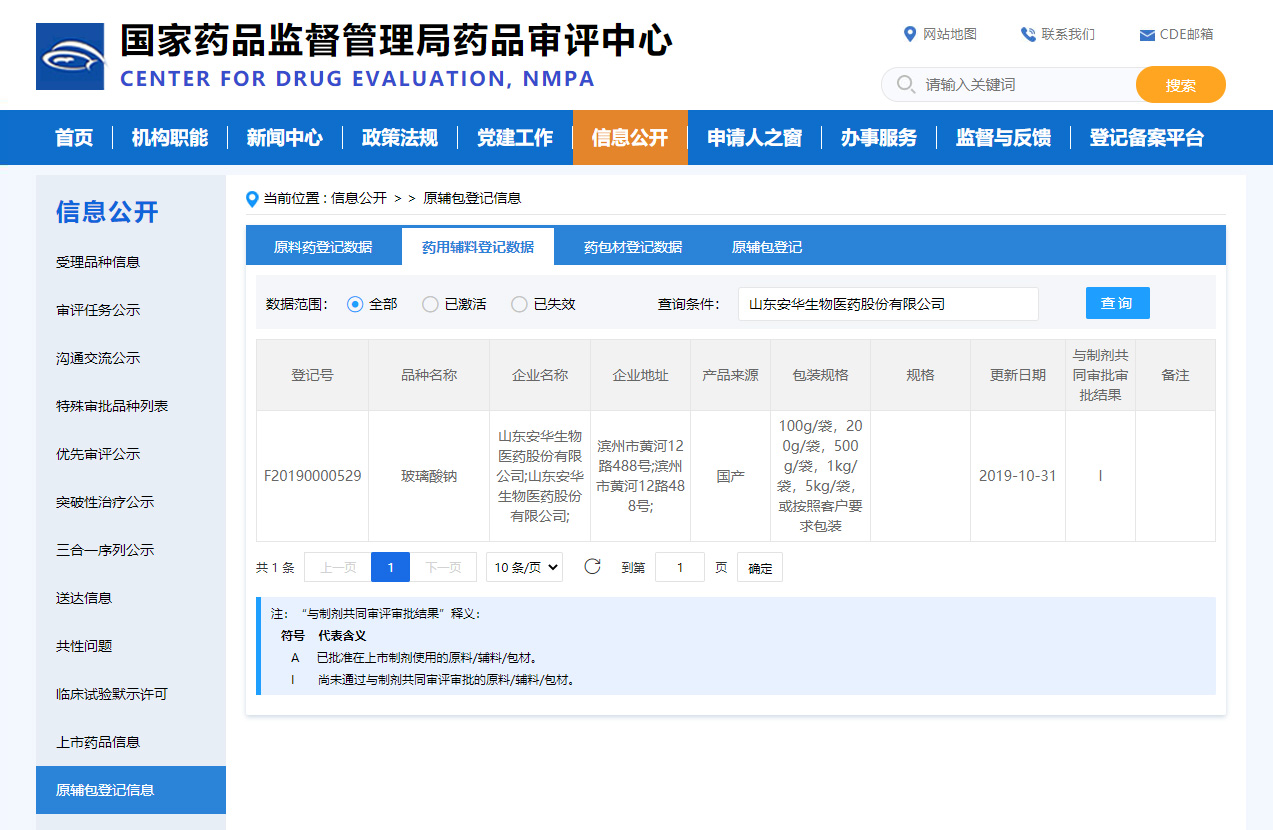The width and height of the screenshot is (1273, 830).
Task: Click the magnifier icon in search box
Action: 906,84
